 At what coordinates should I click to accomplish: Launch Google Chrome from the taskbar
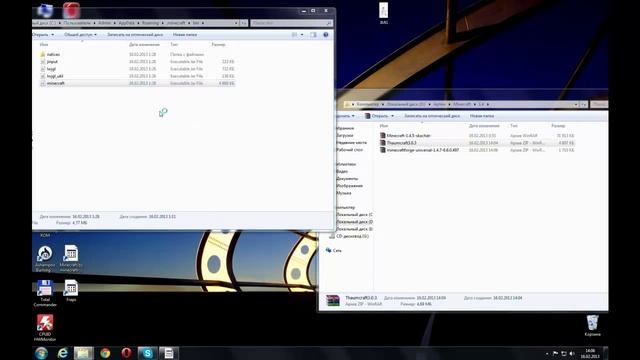tap(105, 353)
